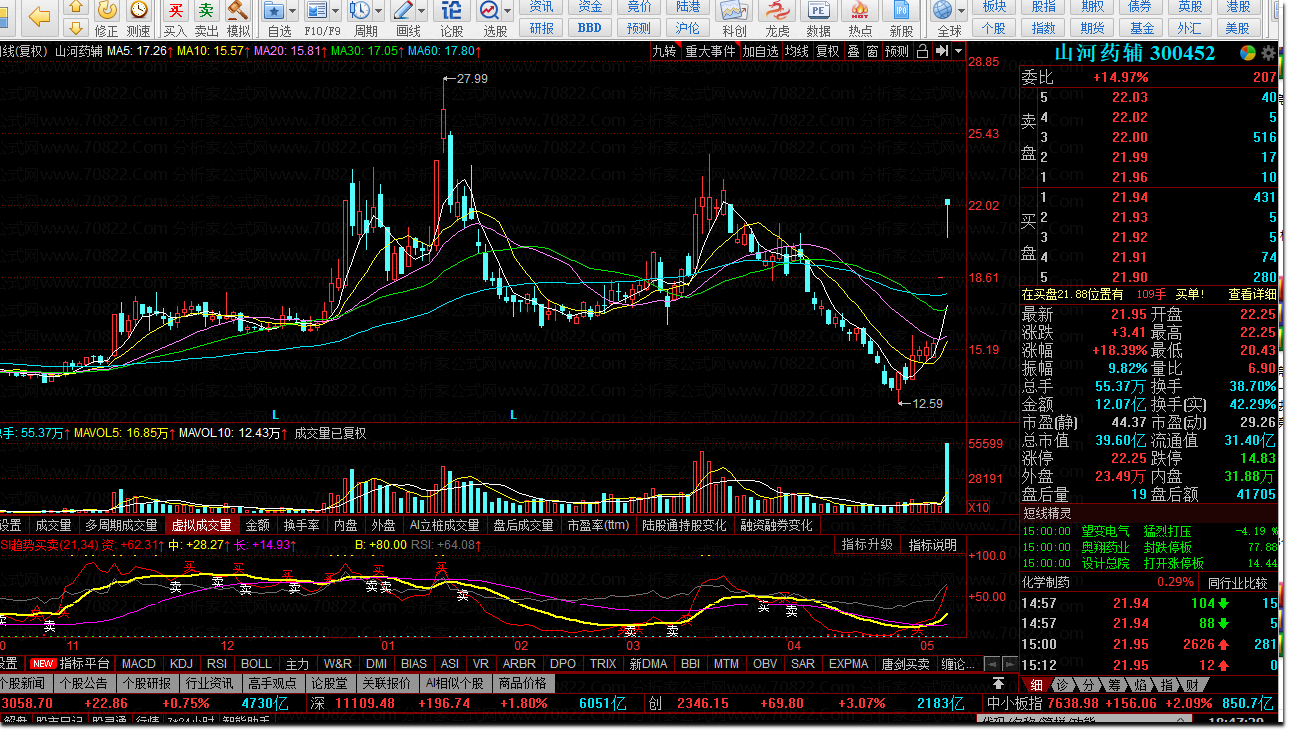This screenshot has height=730, width=1289.
Task: Go back with the yellow left arrow
Action: click(40, 15)
